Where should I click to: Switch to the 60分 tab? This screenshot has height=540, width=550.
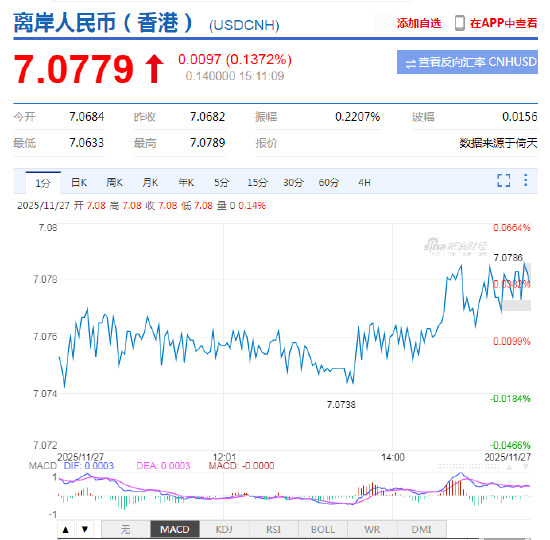point(329,182)
